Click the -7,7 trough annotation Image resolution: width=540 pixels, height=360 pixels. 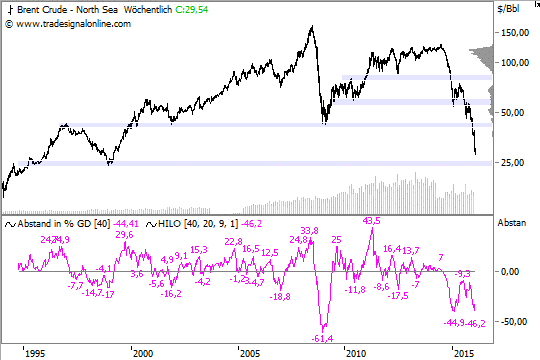[x=75, y=285]
